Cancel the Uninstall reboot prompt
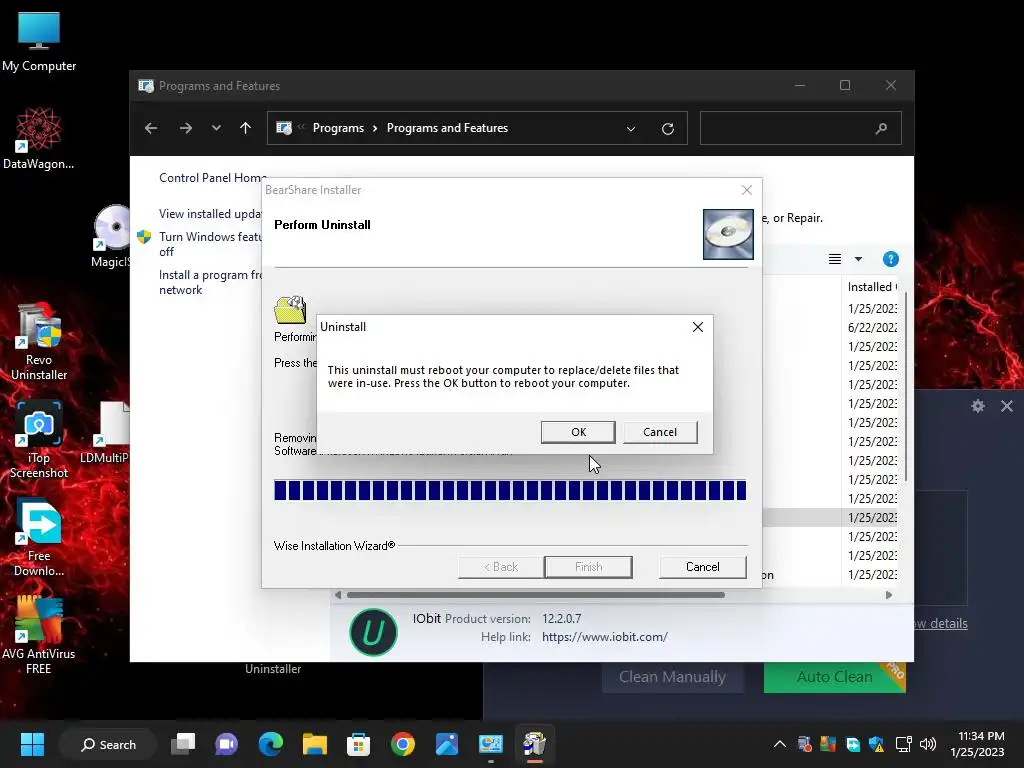1024x768 pixels. pos(660,432)
